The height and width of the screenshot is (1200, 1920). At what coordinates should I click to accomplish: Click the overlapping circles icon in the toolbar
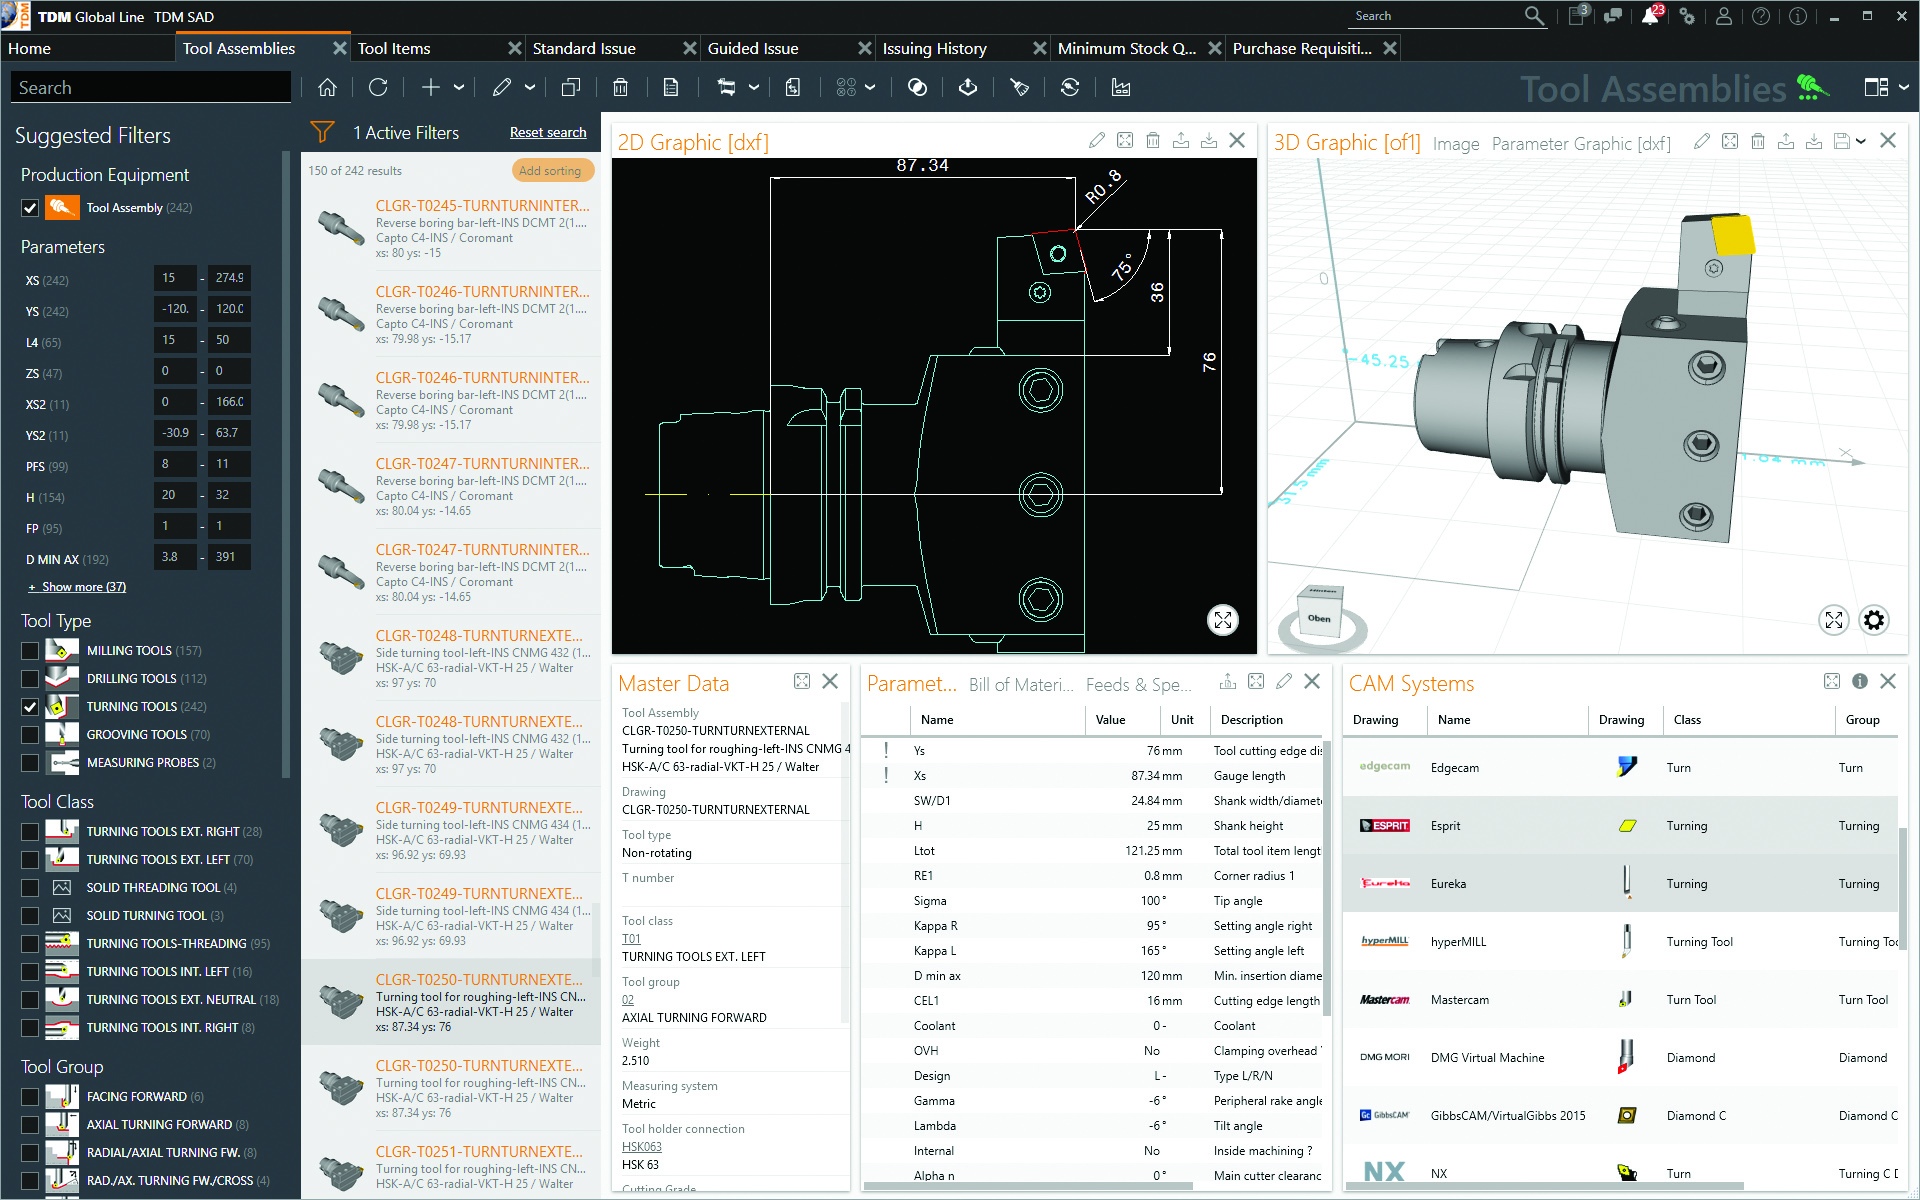coord(917,88)
